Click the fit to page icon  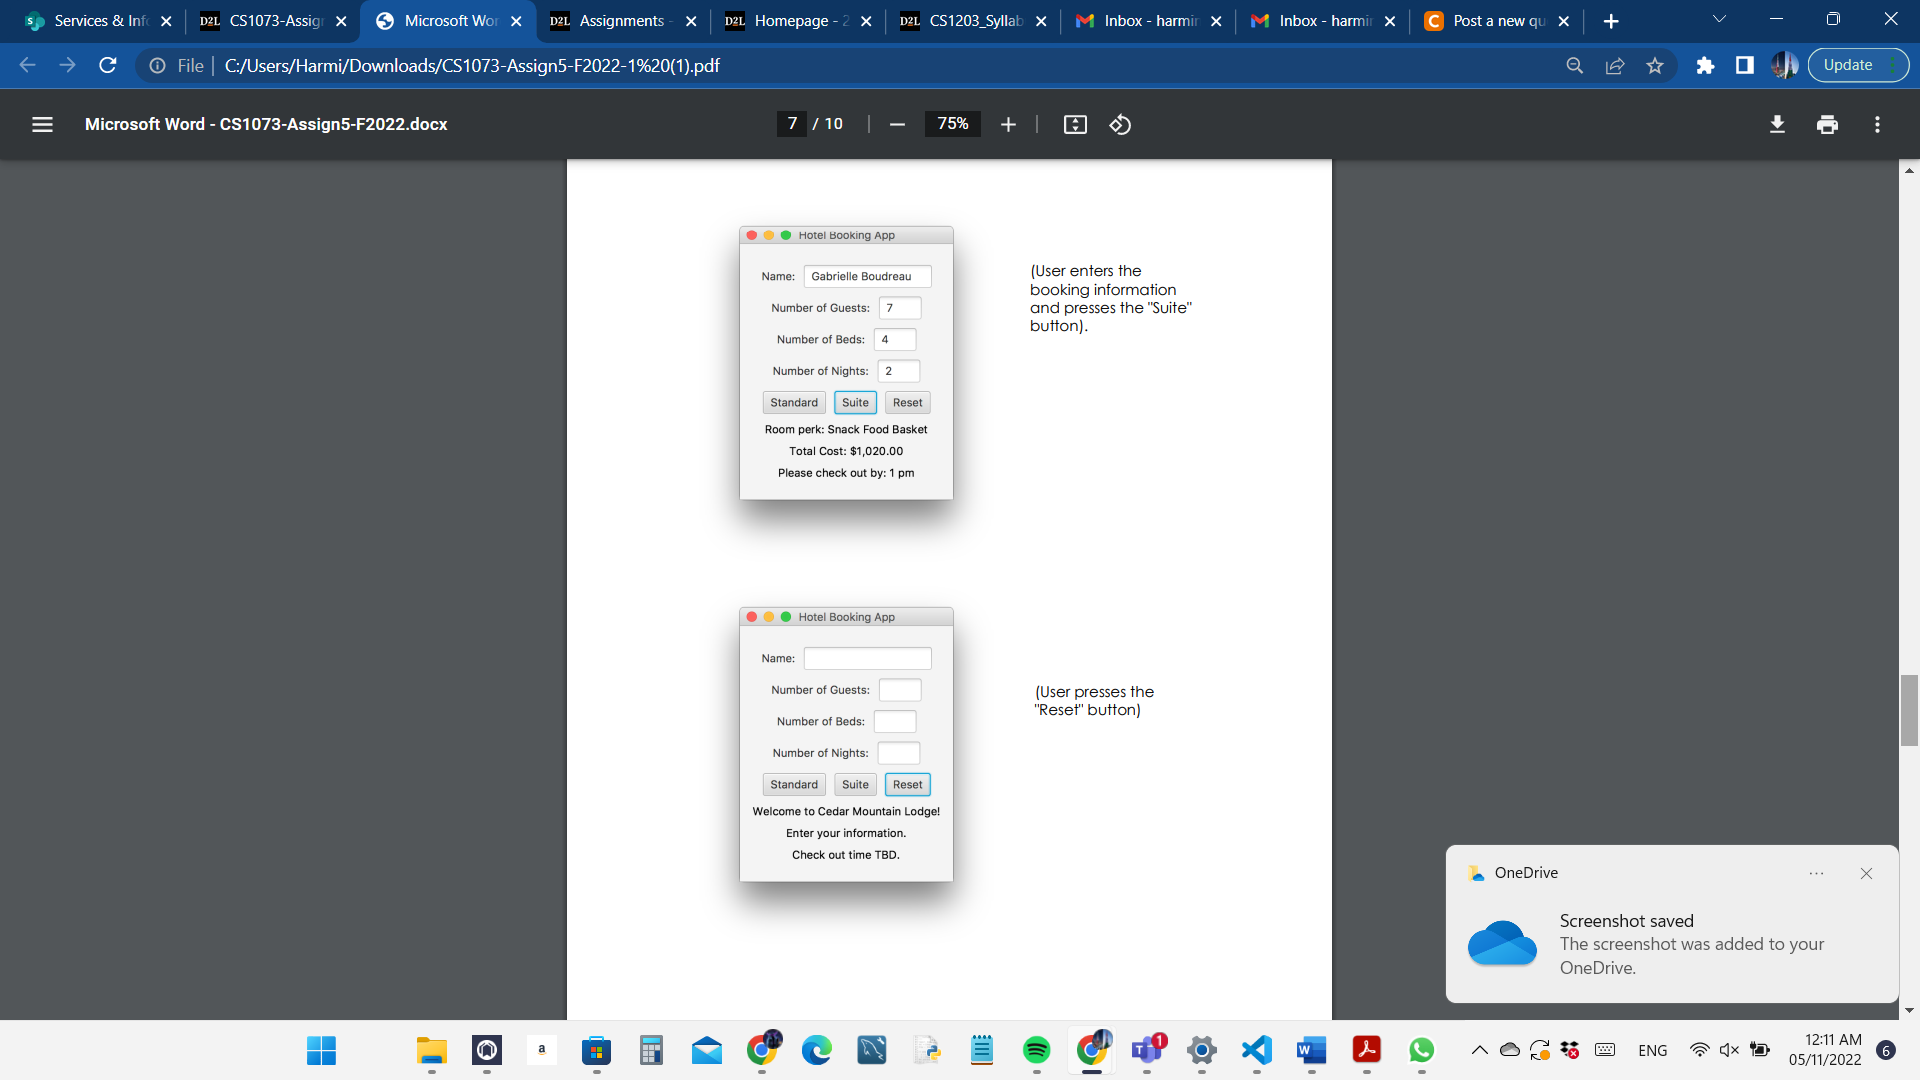1075,124
